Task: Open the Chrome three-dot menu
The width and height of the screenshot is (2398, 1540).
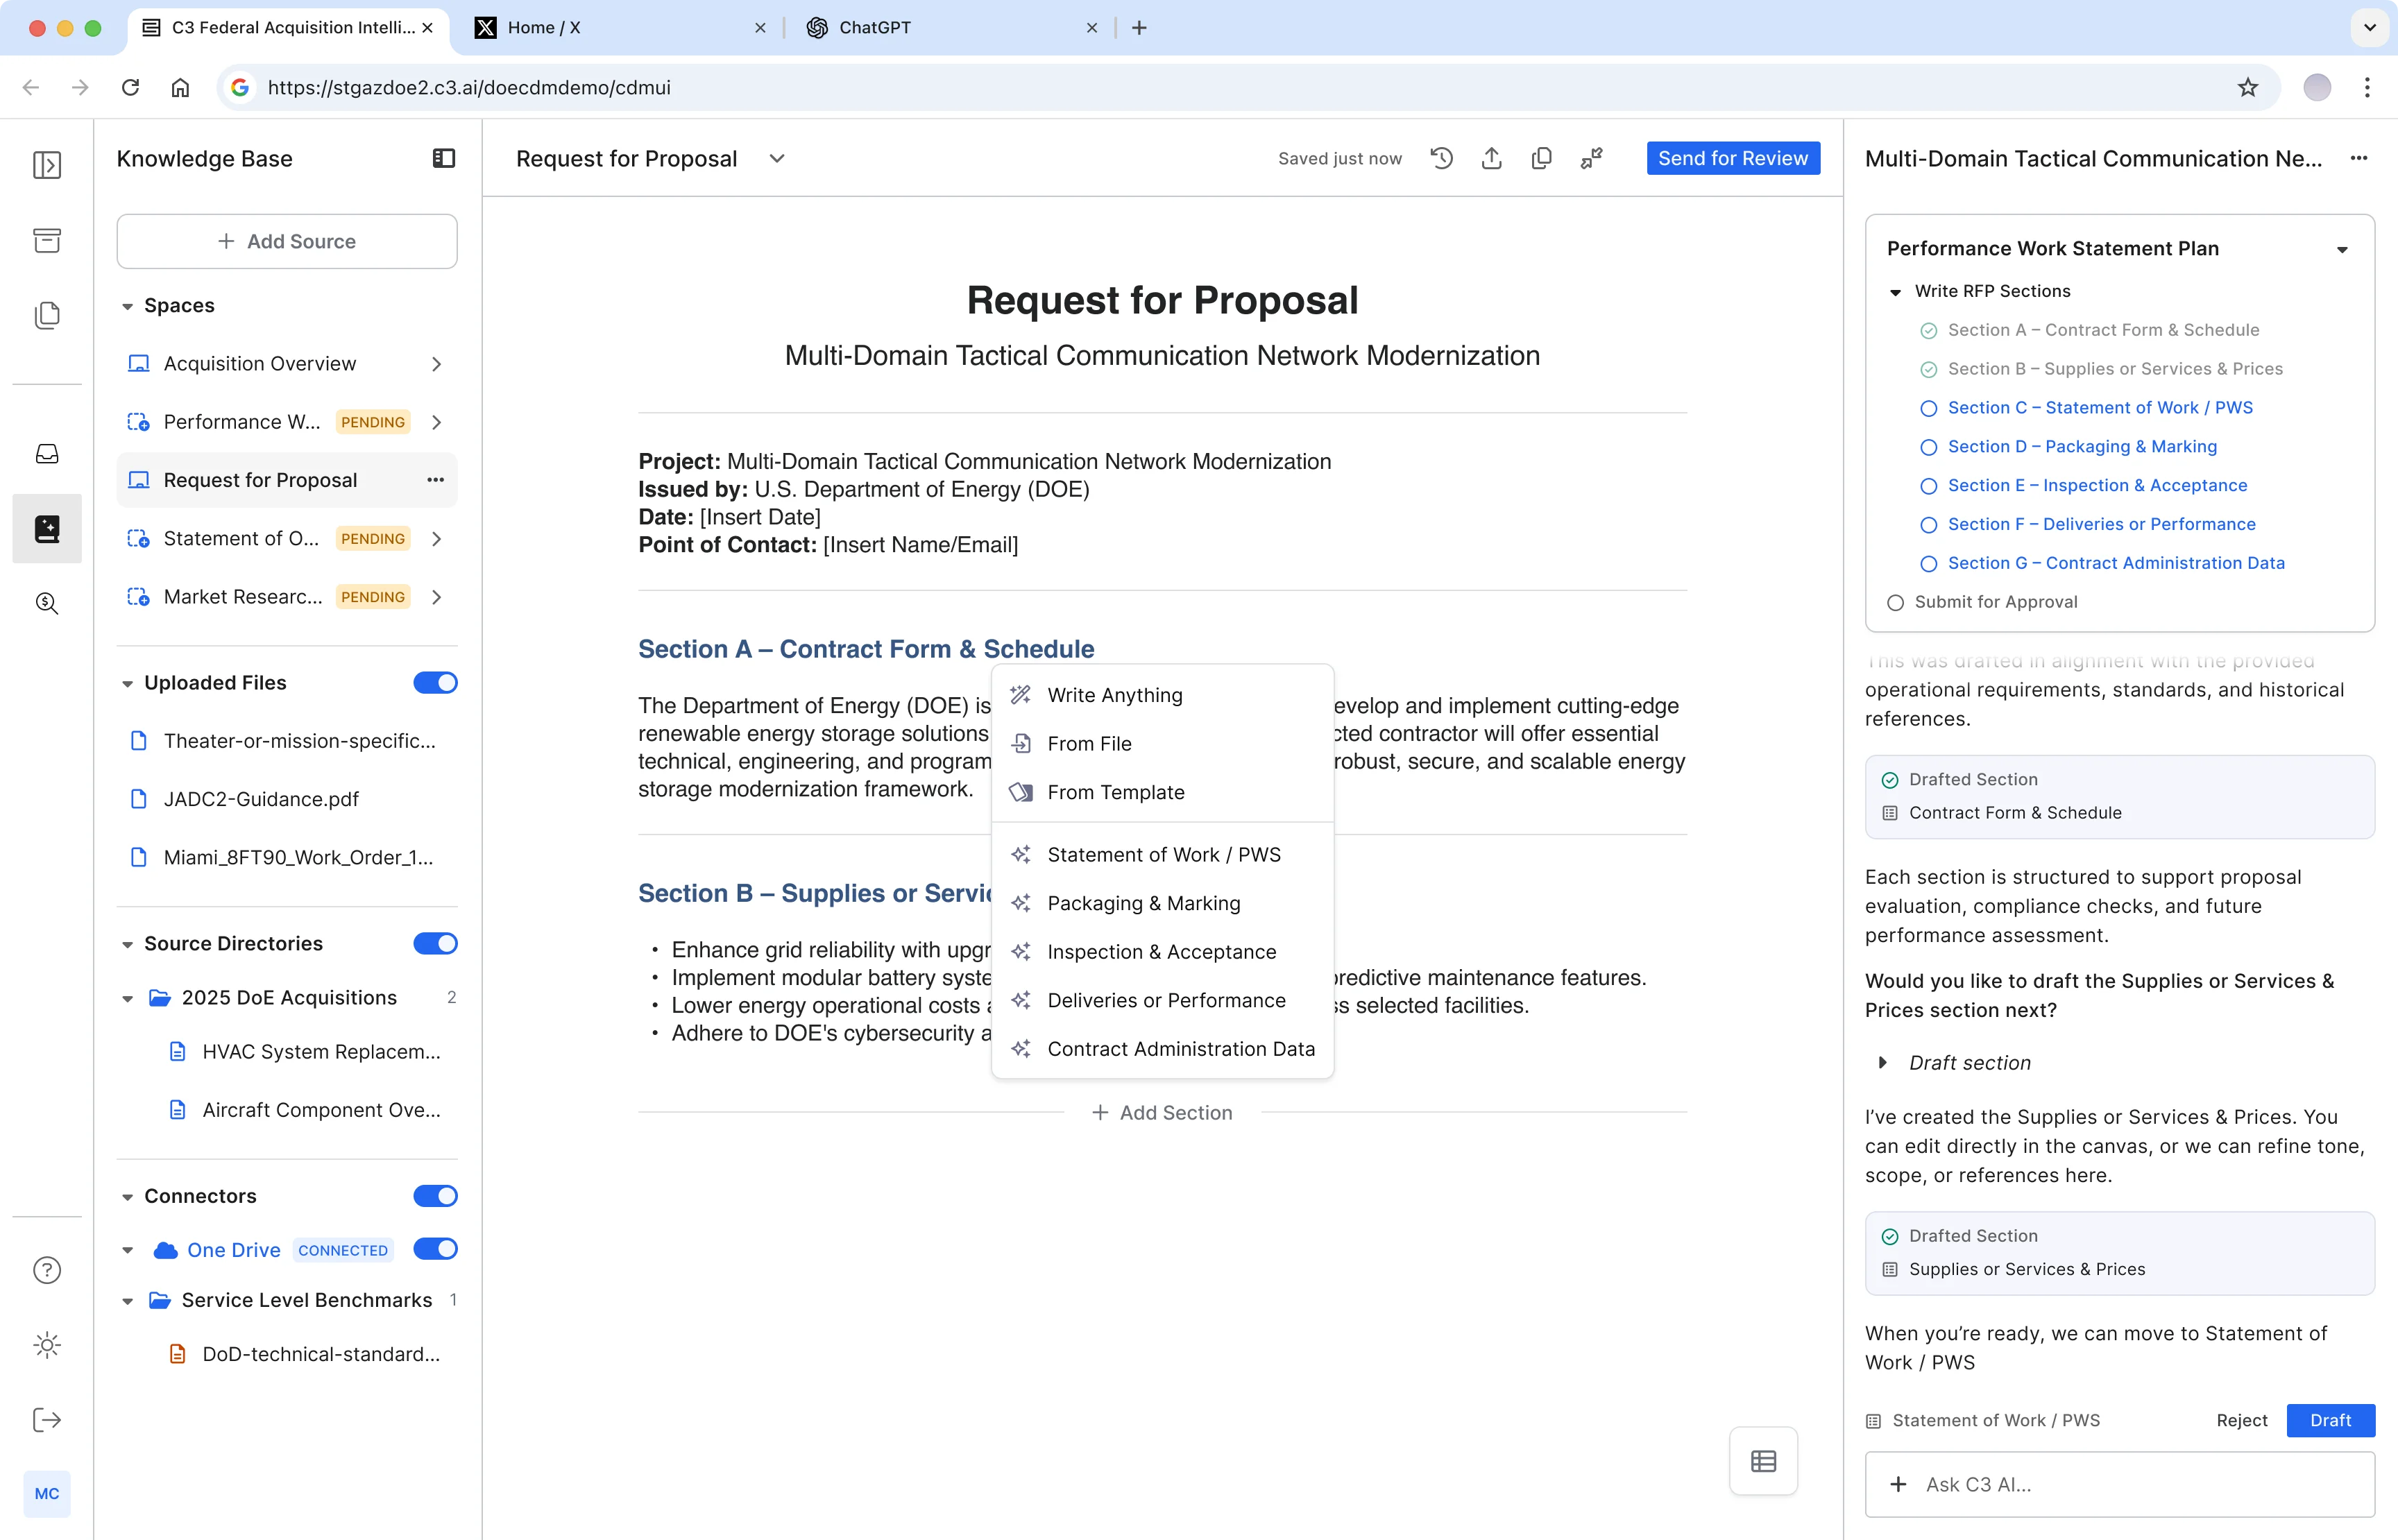Action: coord(2367,87)
